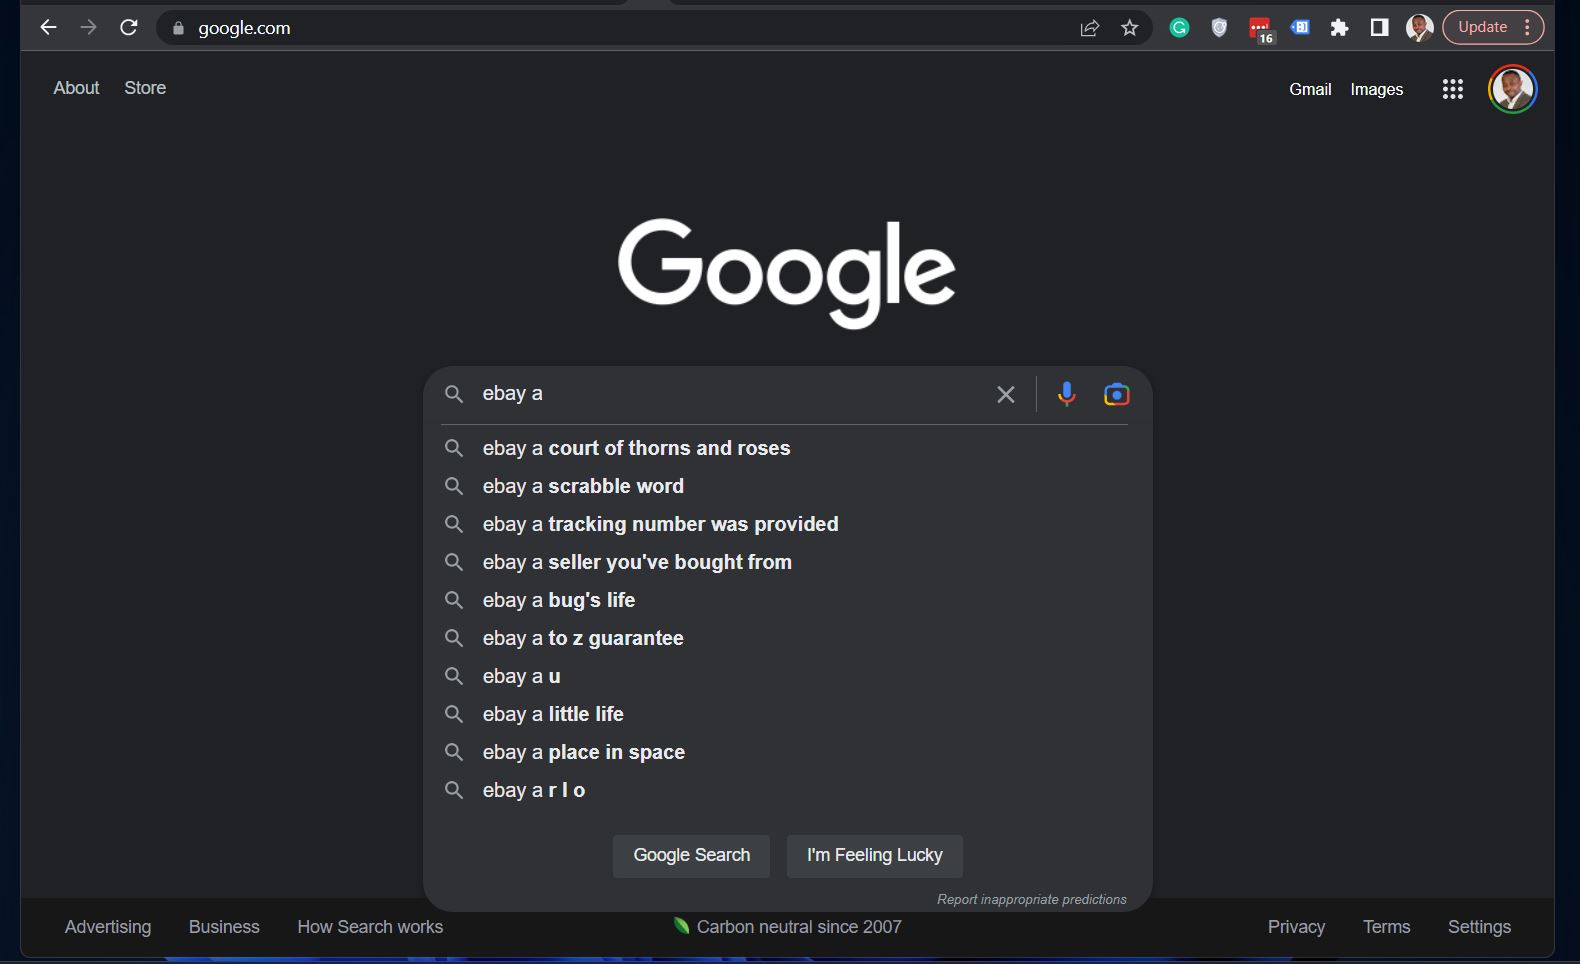The width and height of the screenshot is (1580, 964).
Task: Open the Settings footer menu
Action: tap(1479, 927)
